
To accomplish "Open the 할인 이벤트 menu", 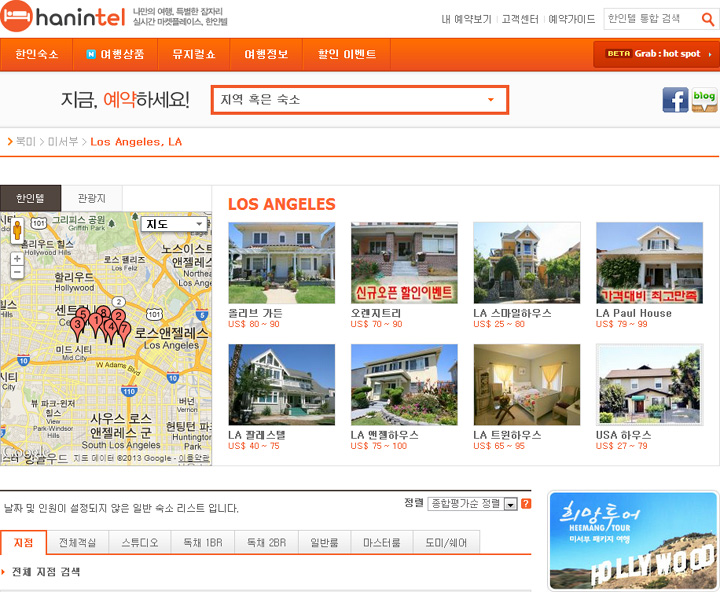I will coord(347,54).
